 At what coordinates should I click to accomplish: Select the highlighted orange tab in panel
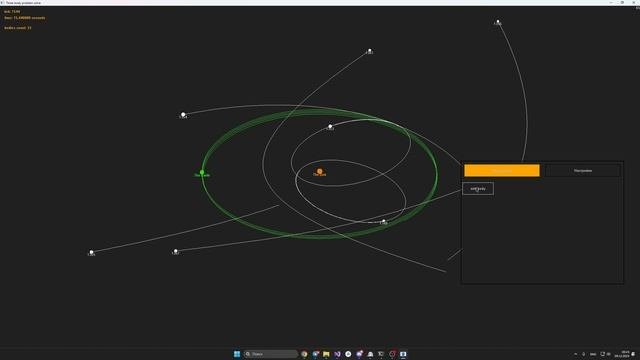[502, 171]
